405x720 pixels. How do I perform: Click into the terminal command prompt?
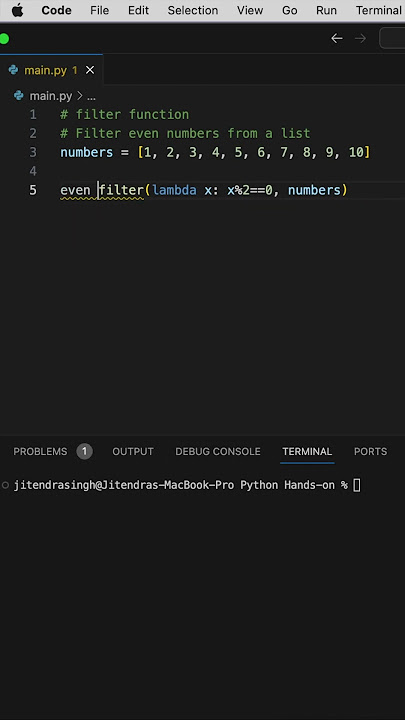(357, 485)
